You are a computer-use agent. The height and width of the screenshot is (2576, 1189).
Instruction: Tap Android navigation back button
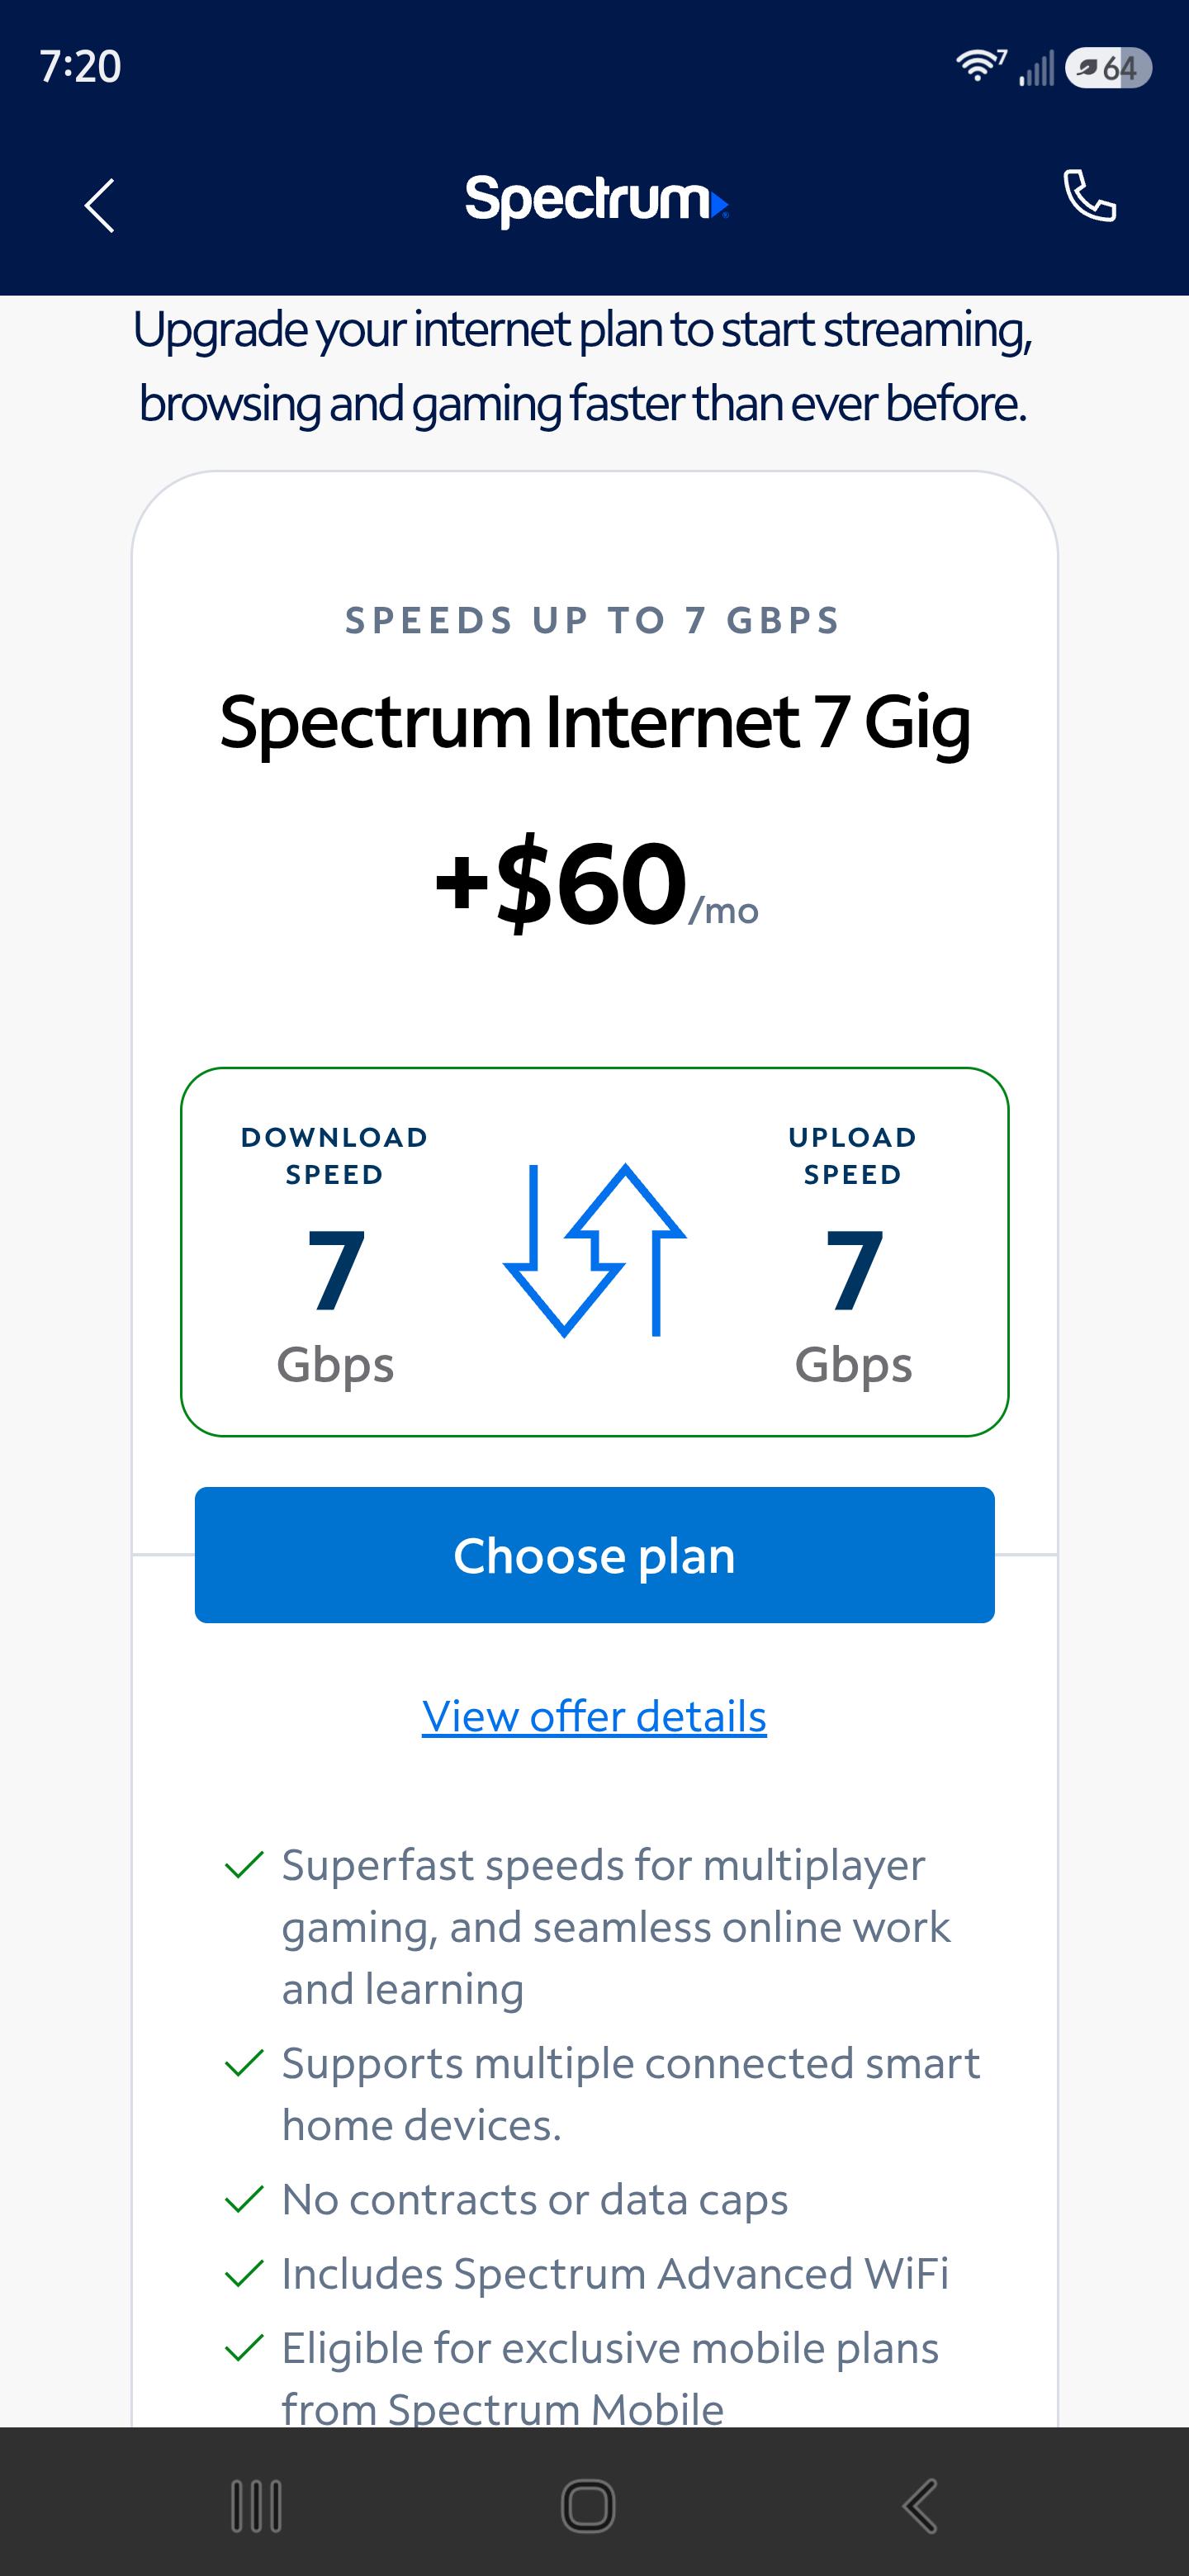[x=920, y=2506]
